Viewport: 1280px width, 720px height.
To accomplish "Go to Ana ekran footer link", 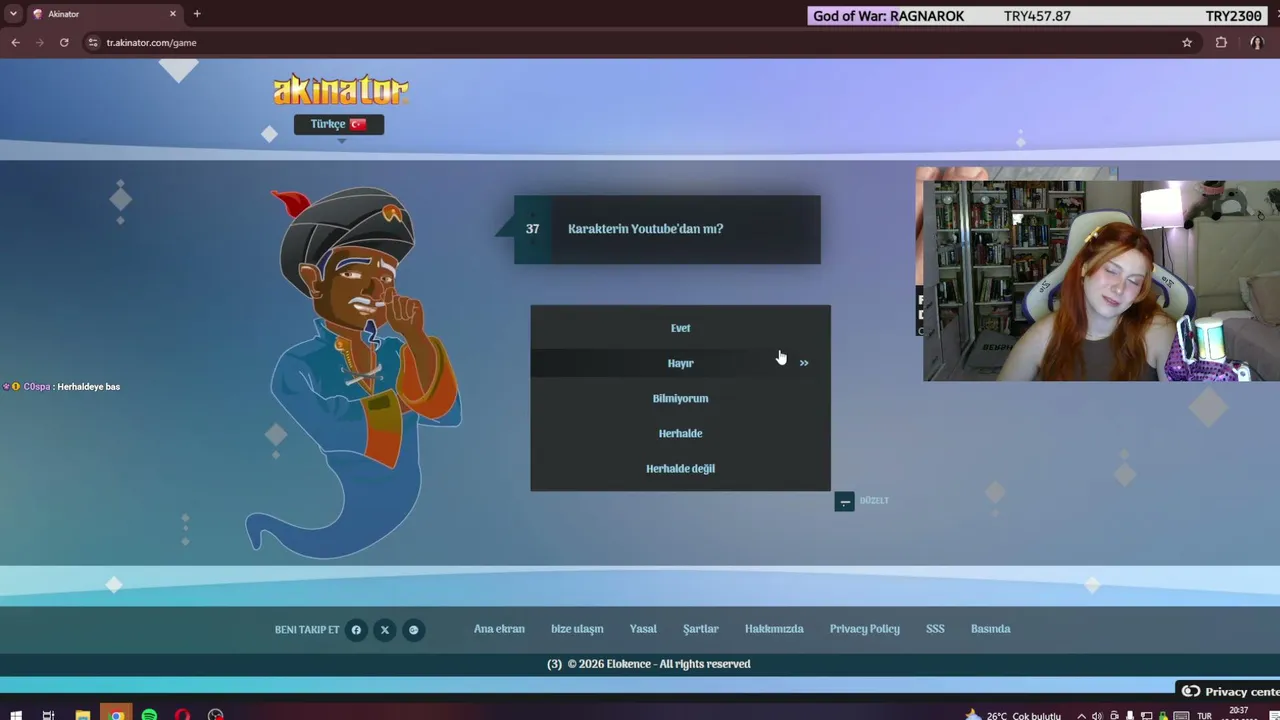I will click(499, 629).
